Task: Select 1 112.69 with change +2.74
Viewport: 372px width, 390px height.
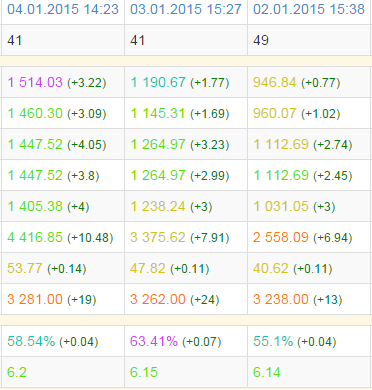Action: 303,145
